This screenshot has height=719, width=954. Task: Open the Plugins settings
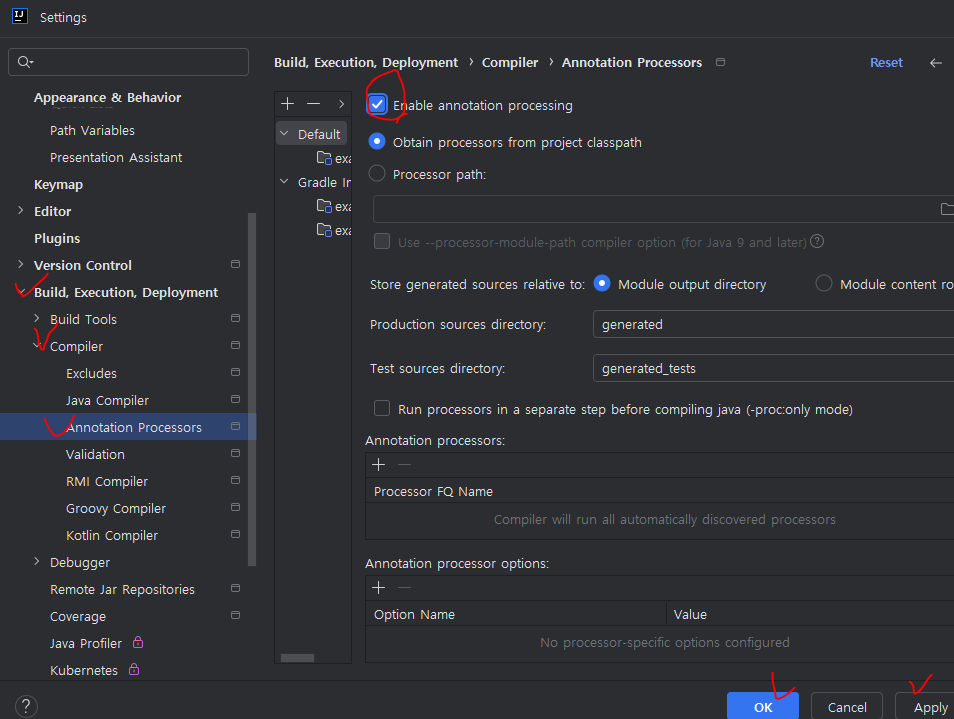[x=57, y=238]
